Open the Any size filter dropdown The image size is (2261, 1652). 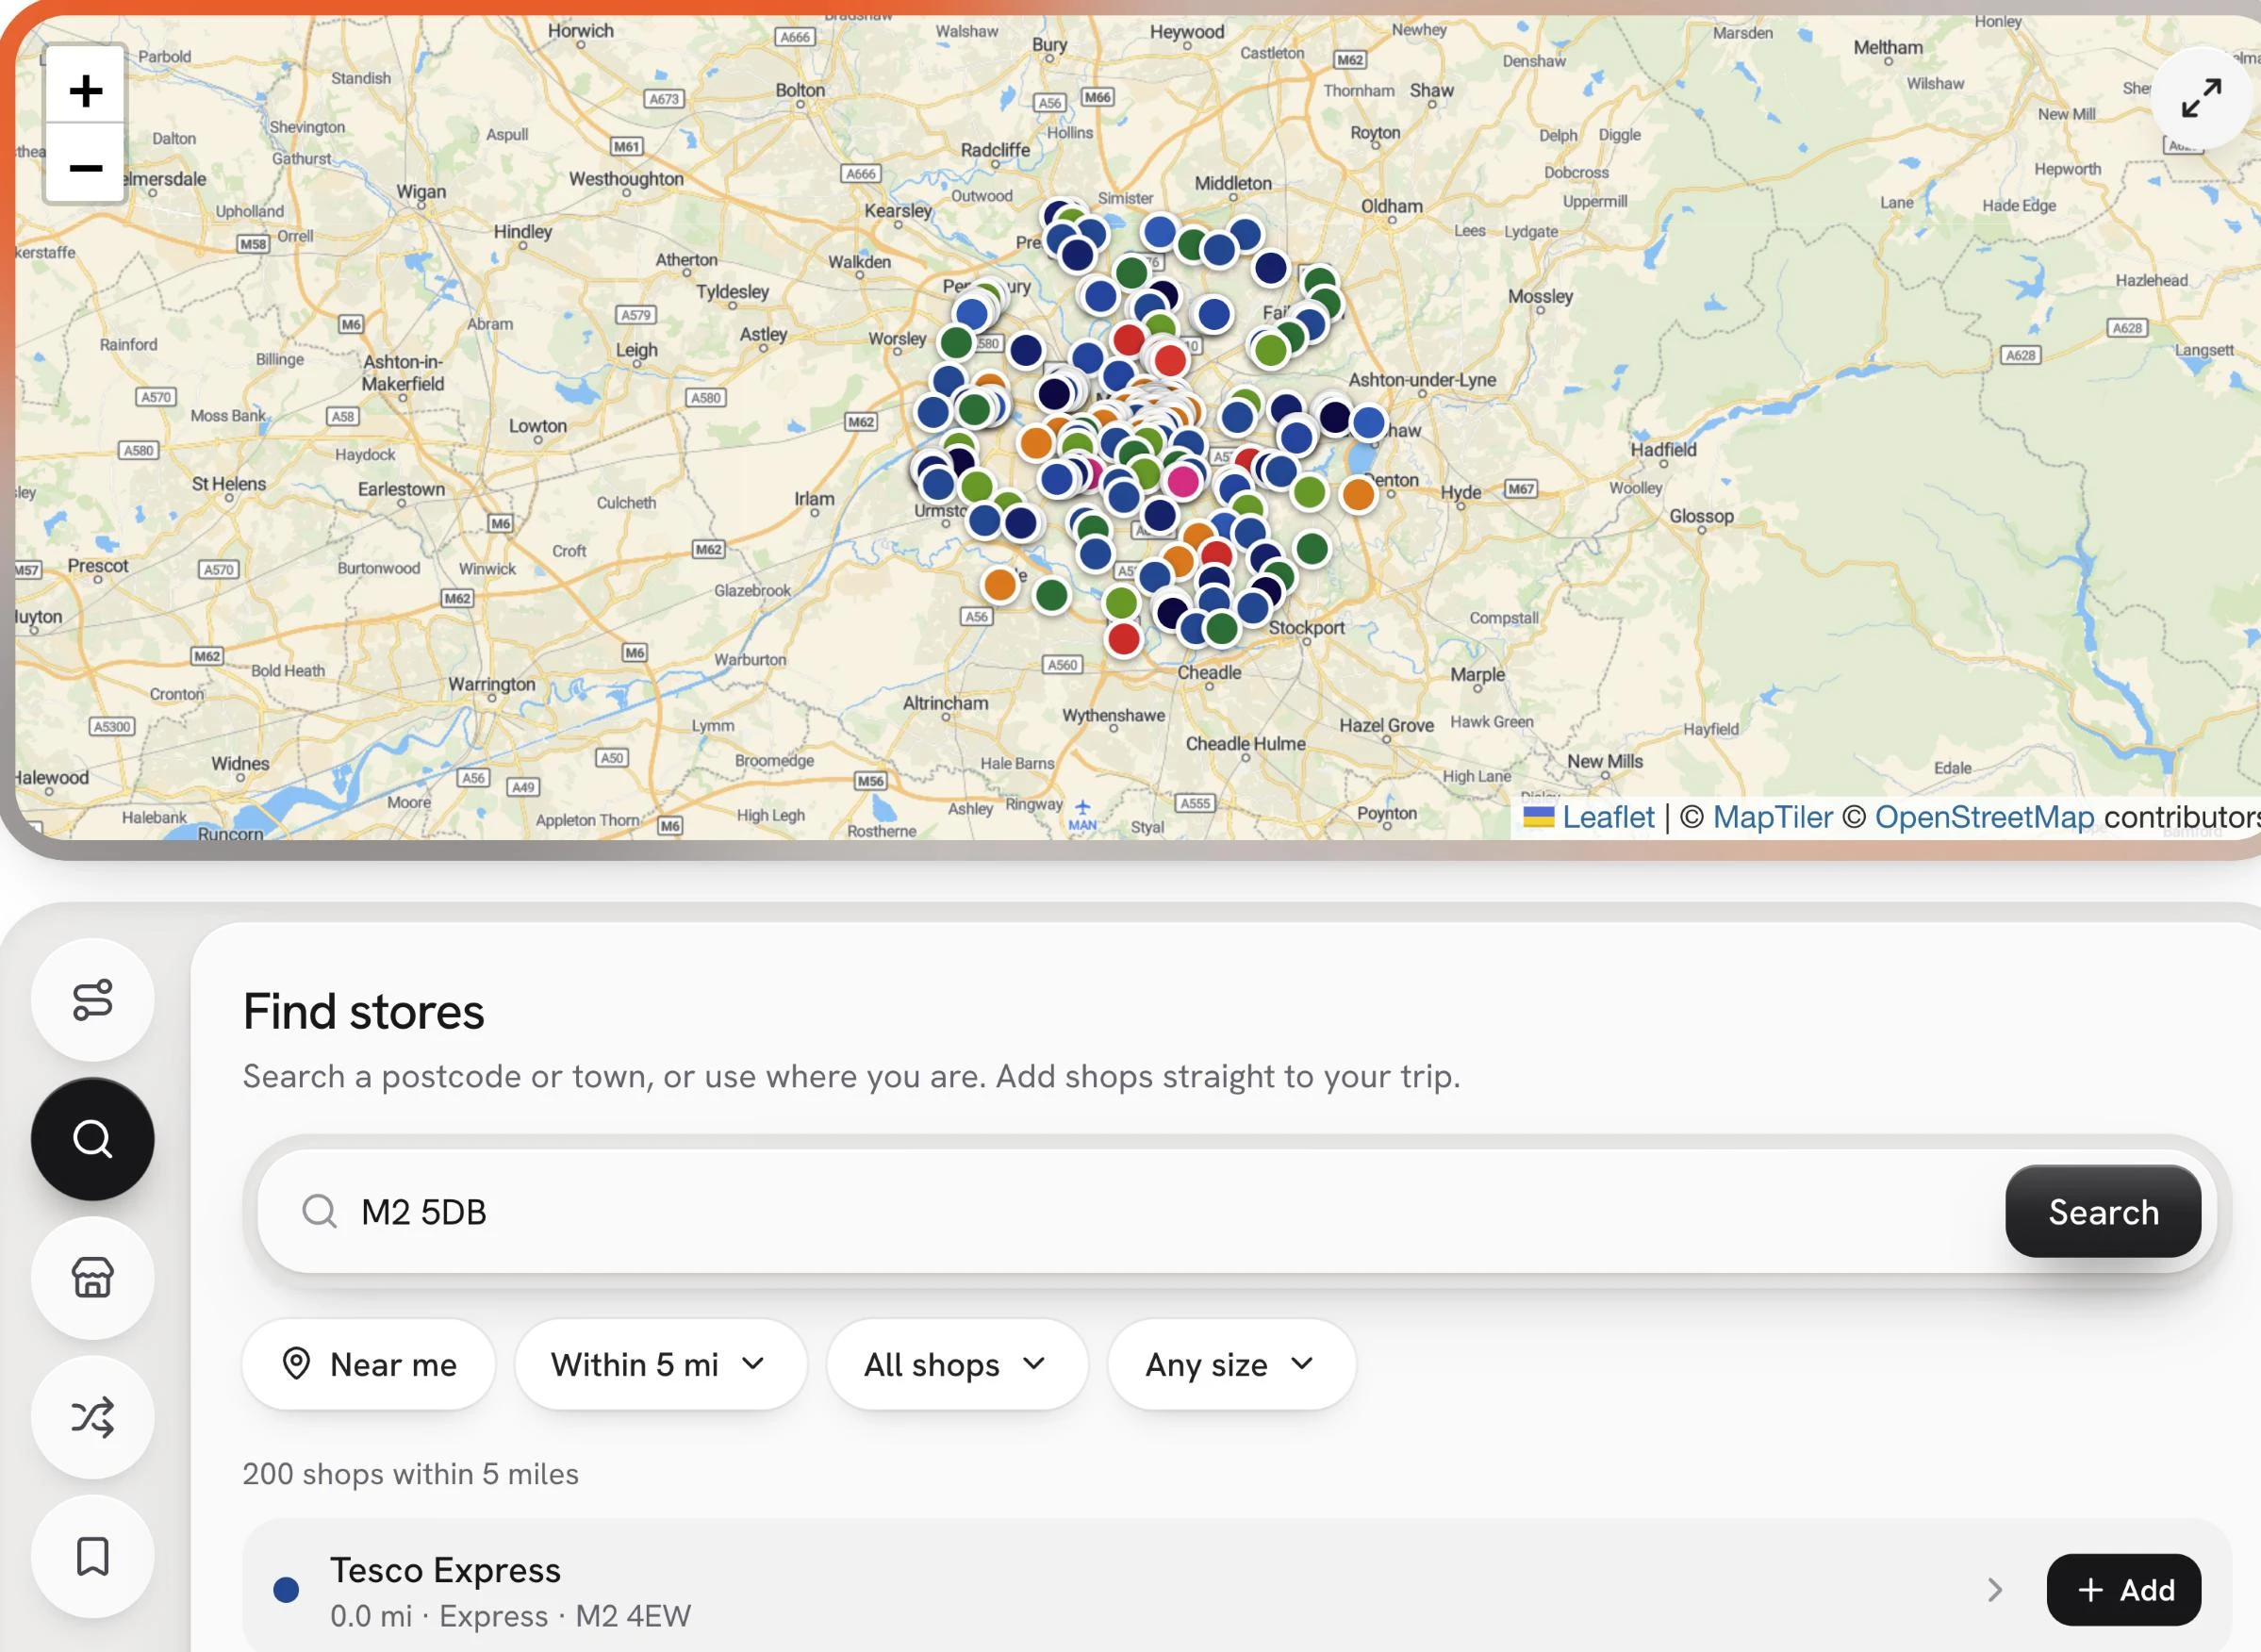click(1231, 1364)
